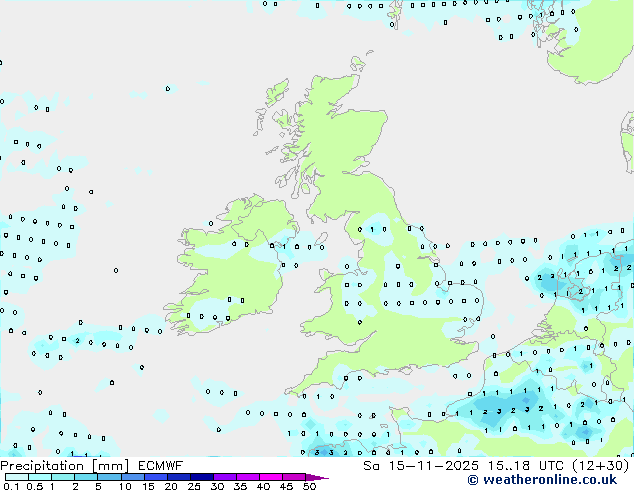Click the 'Sa 15-11-2025' date text
634x490 pixels.
click(421, 466)
